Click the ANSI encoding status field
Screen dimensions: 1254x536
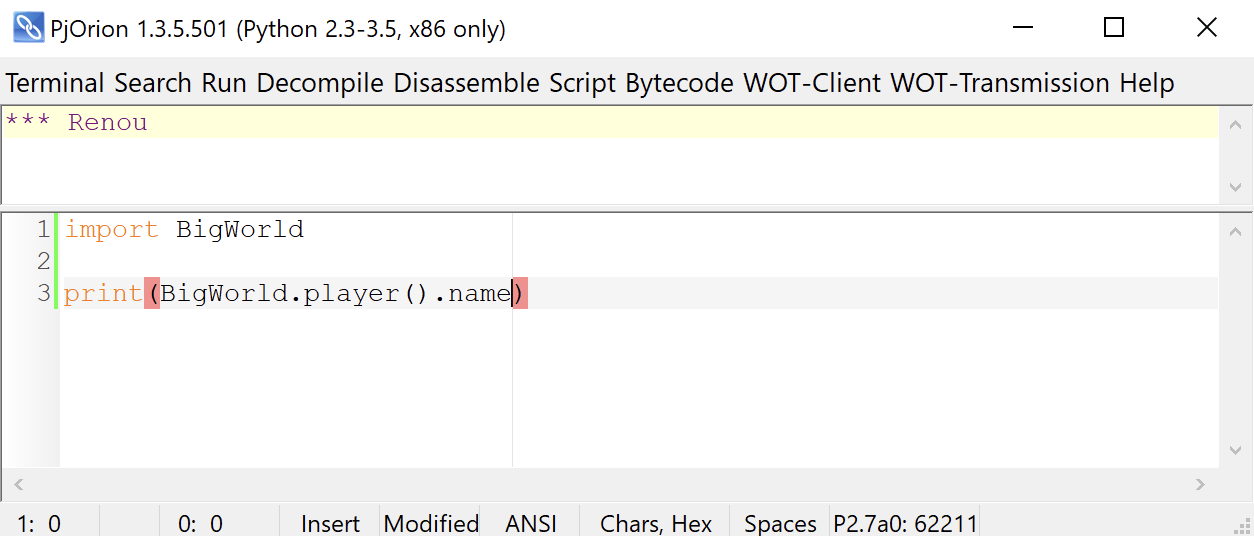tap(530, 523)
